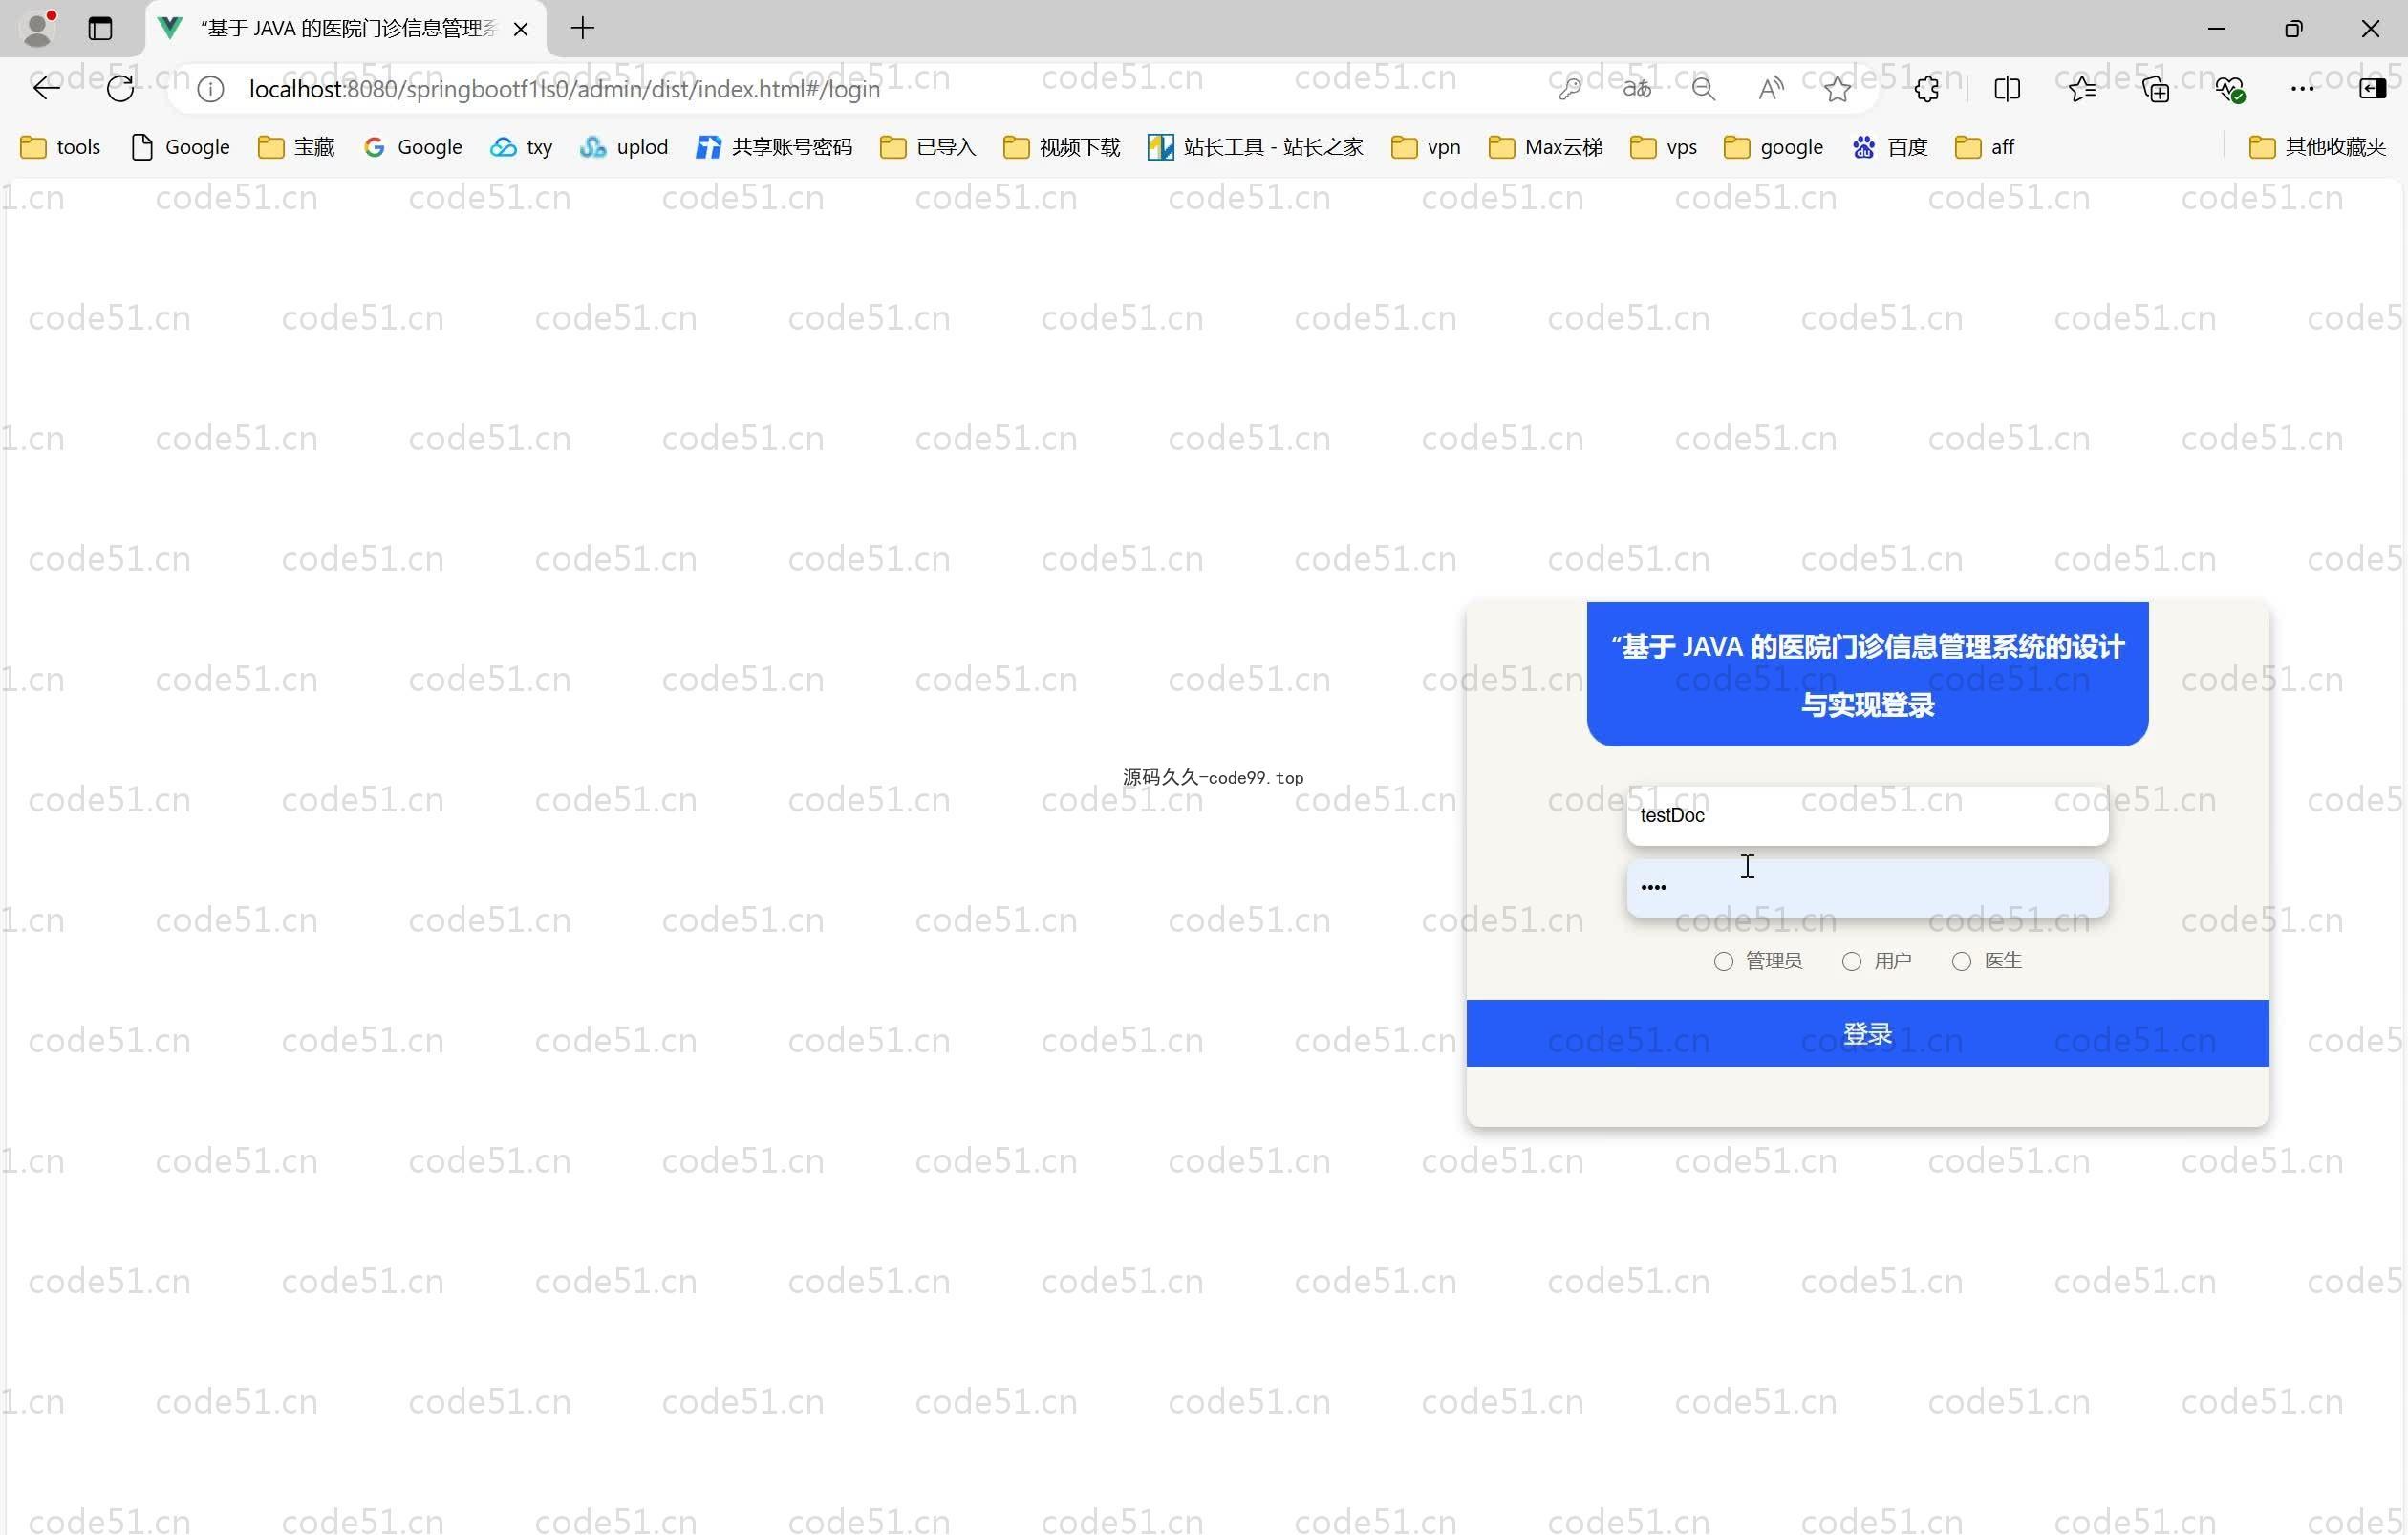Viewport: 2408px width, 1535px height.
Task: Restore down the browser window
Action: [x=2293, y=28]
